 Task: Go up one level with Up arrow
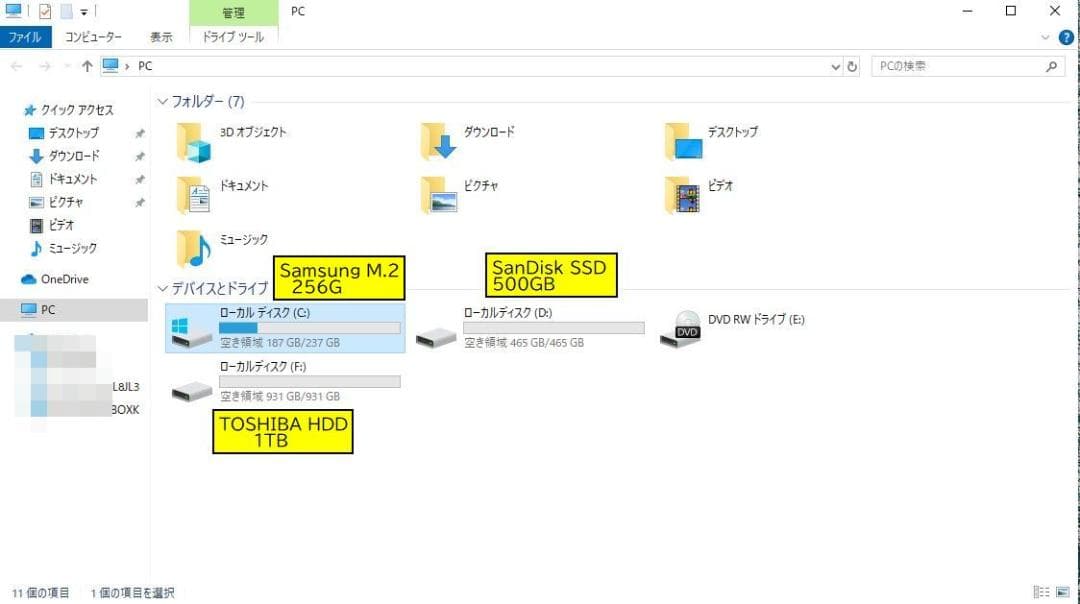pyautogui.click(x=87, y=67)
